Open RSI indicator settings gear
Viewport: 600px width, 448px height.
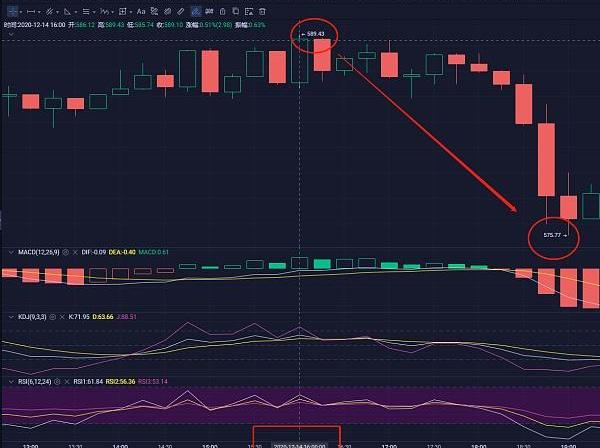pos(57,381)
